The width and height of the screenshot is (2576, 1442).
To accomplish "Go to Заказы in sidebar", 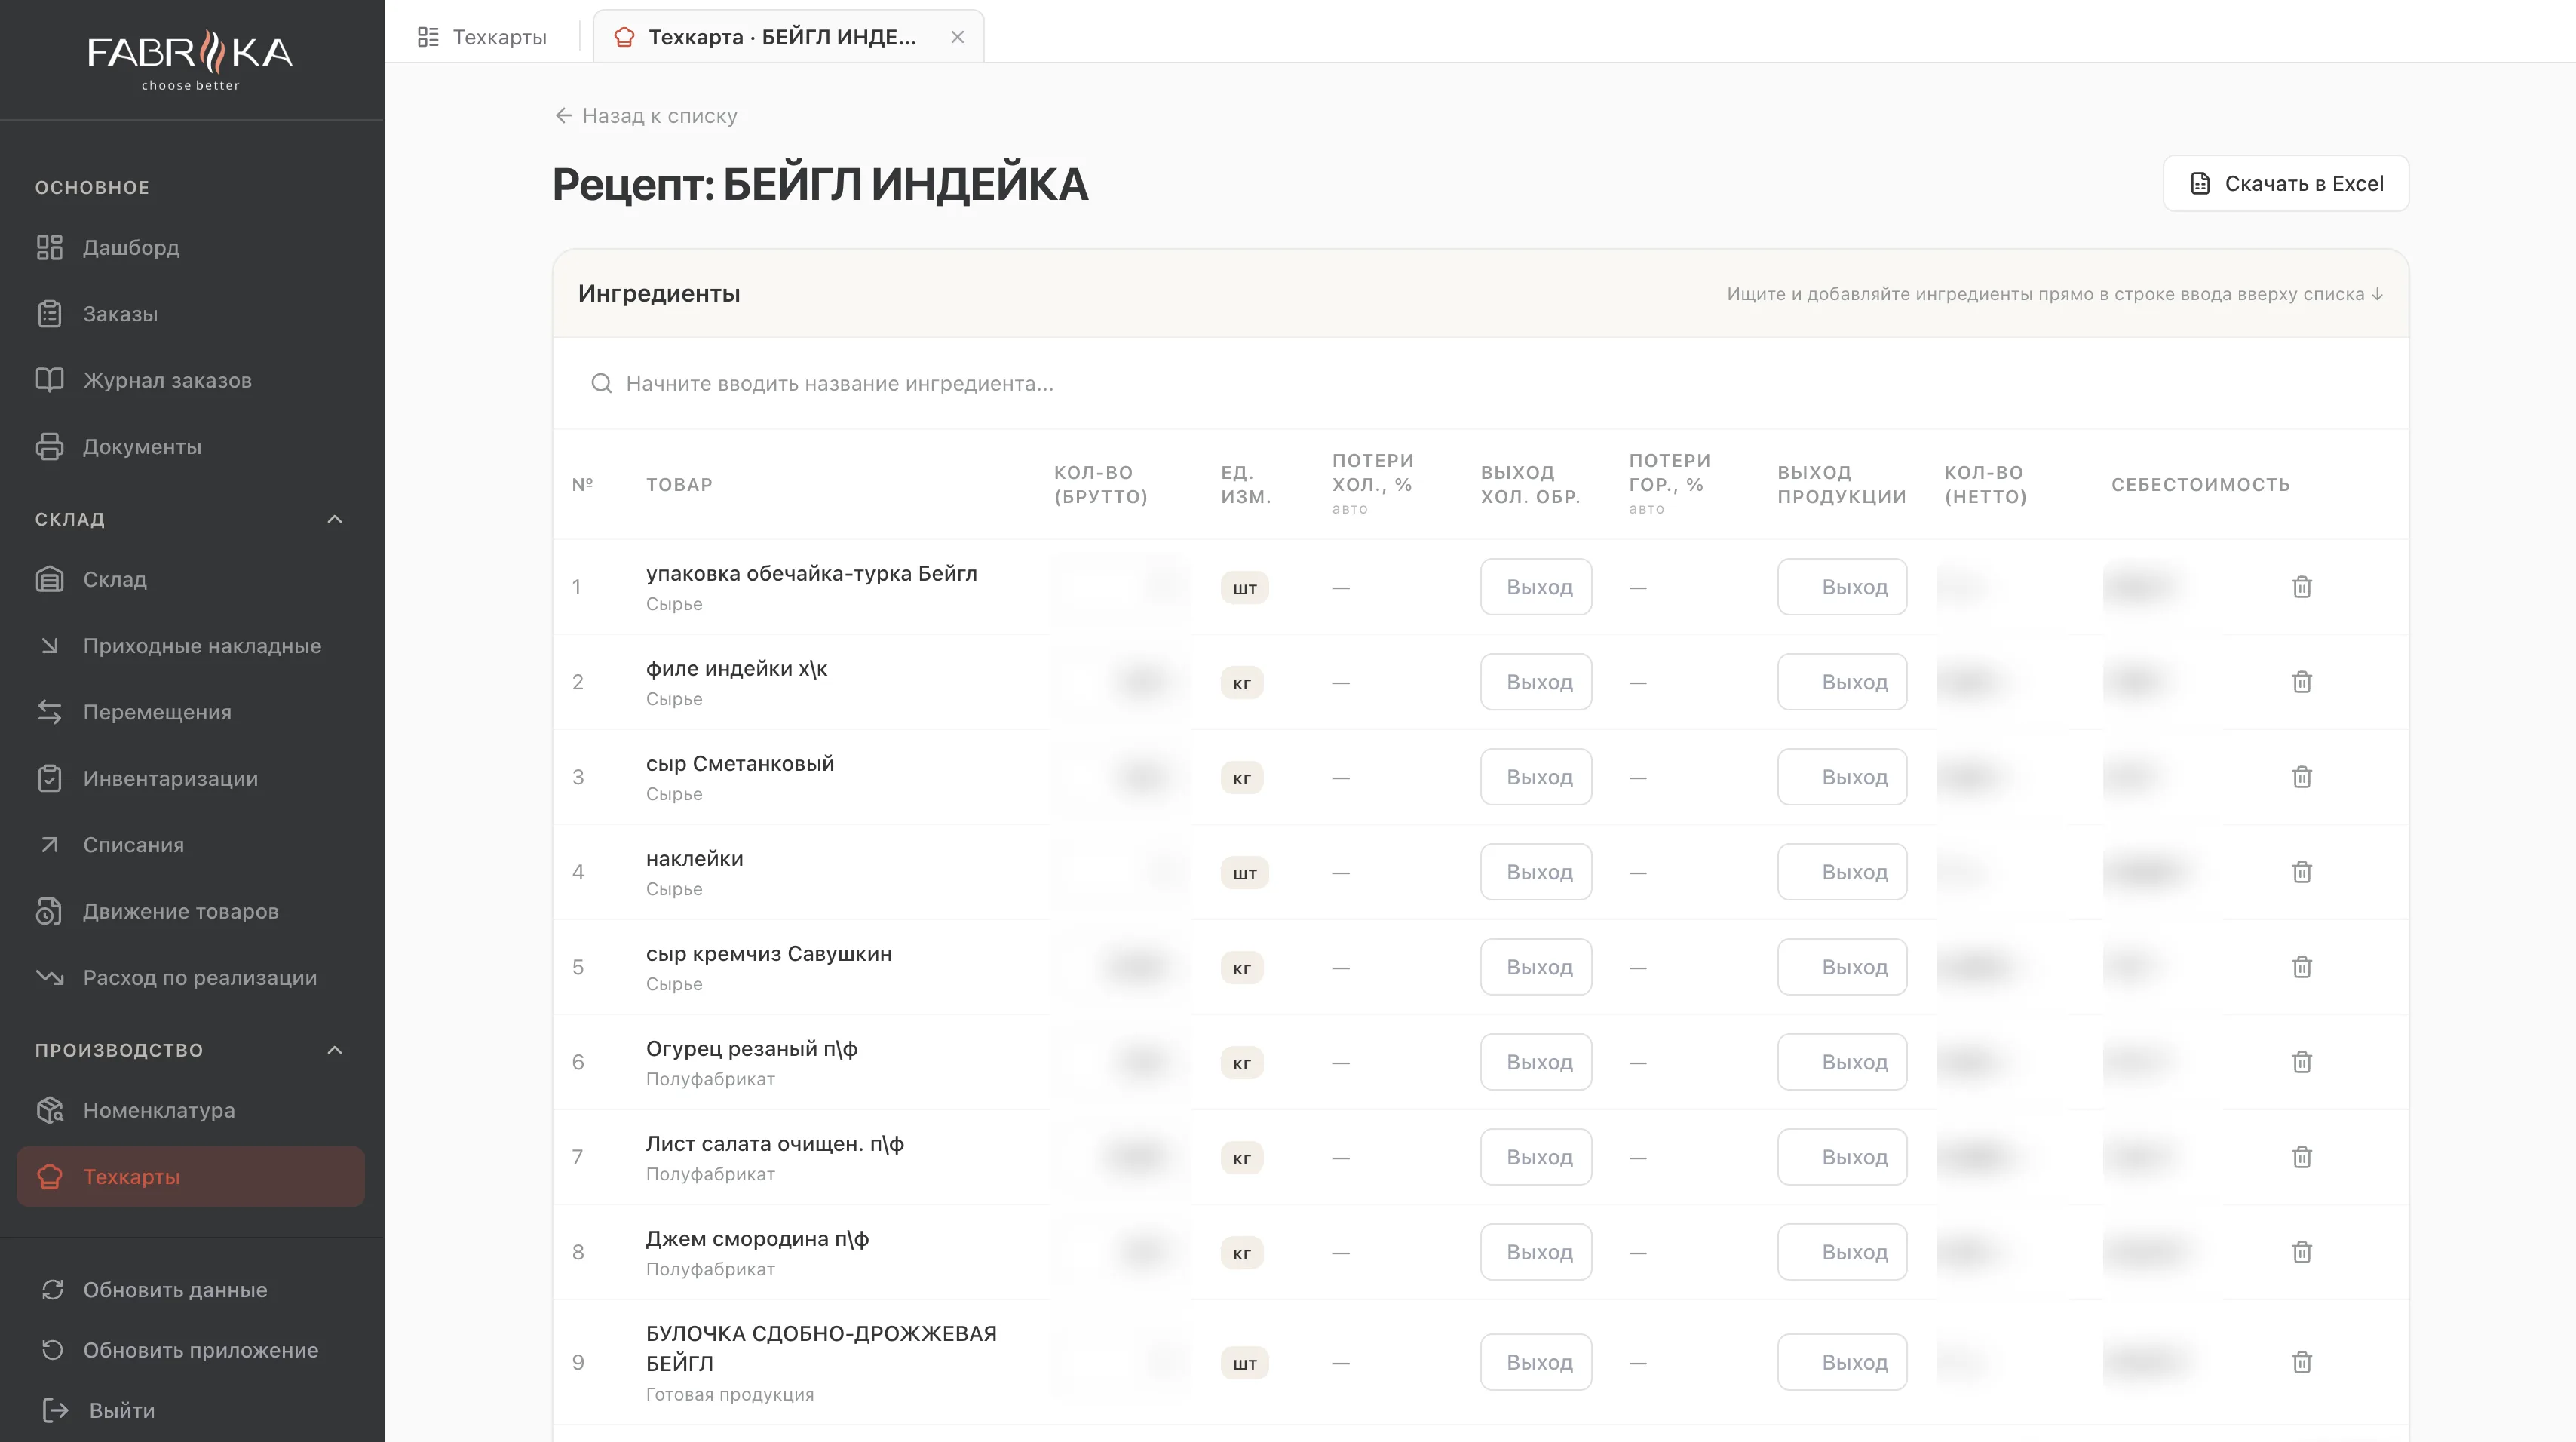I will pos(190,314).
